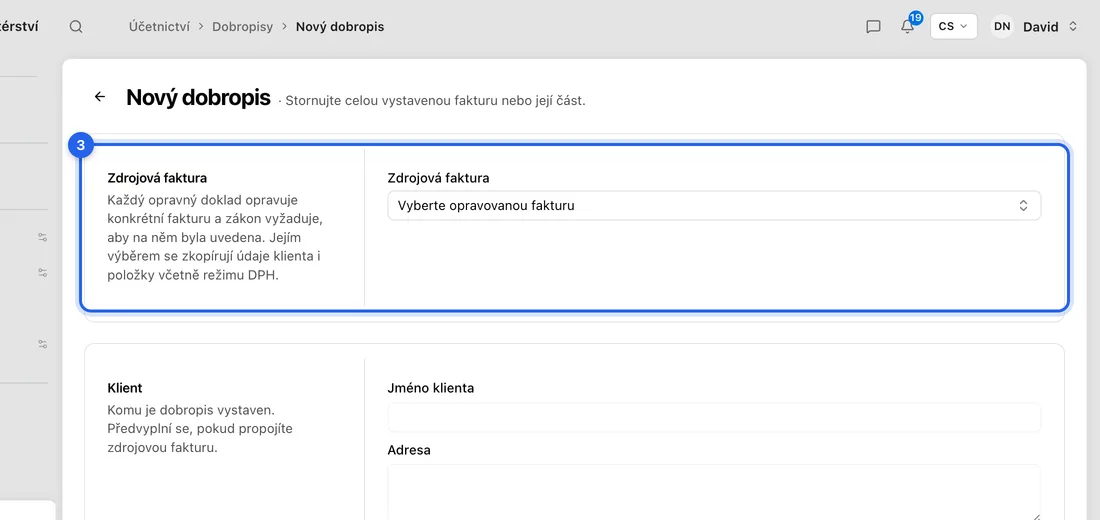Click into the Adresa text area
The height and width of the screenshot is (520, 1100).
click(x=714, y=492)
